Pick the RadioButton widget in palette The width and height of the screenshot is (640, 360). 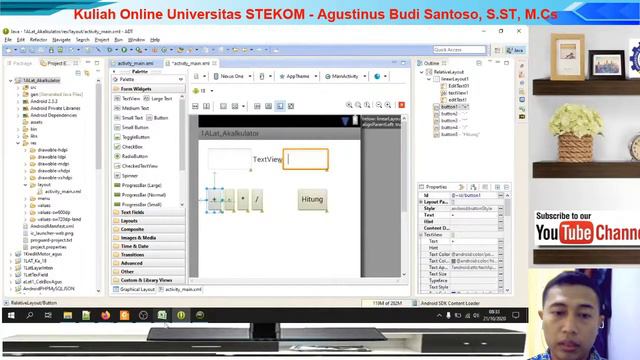click(x=131, y=156)
